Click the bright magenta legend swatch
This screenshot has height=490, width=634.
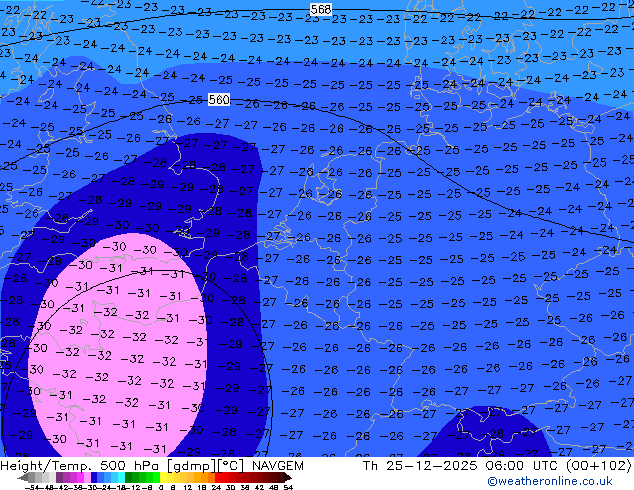click(80, 478)
